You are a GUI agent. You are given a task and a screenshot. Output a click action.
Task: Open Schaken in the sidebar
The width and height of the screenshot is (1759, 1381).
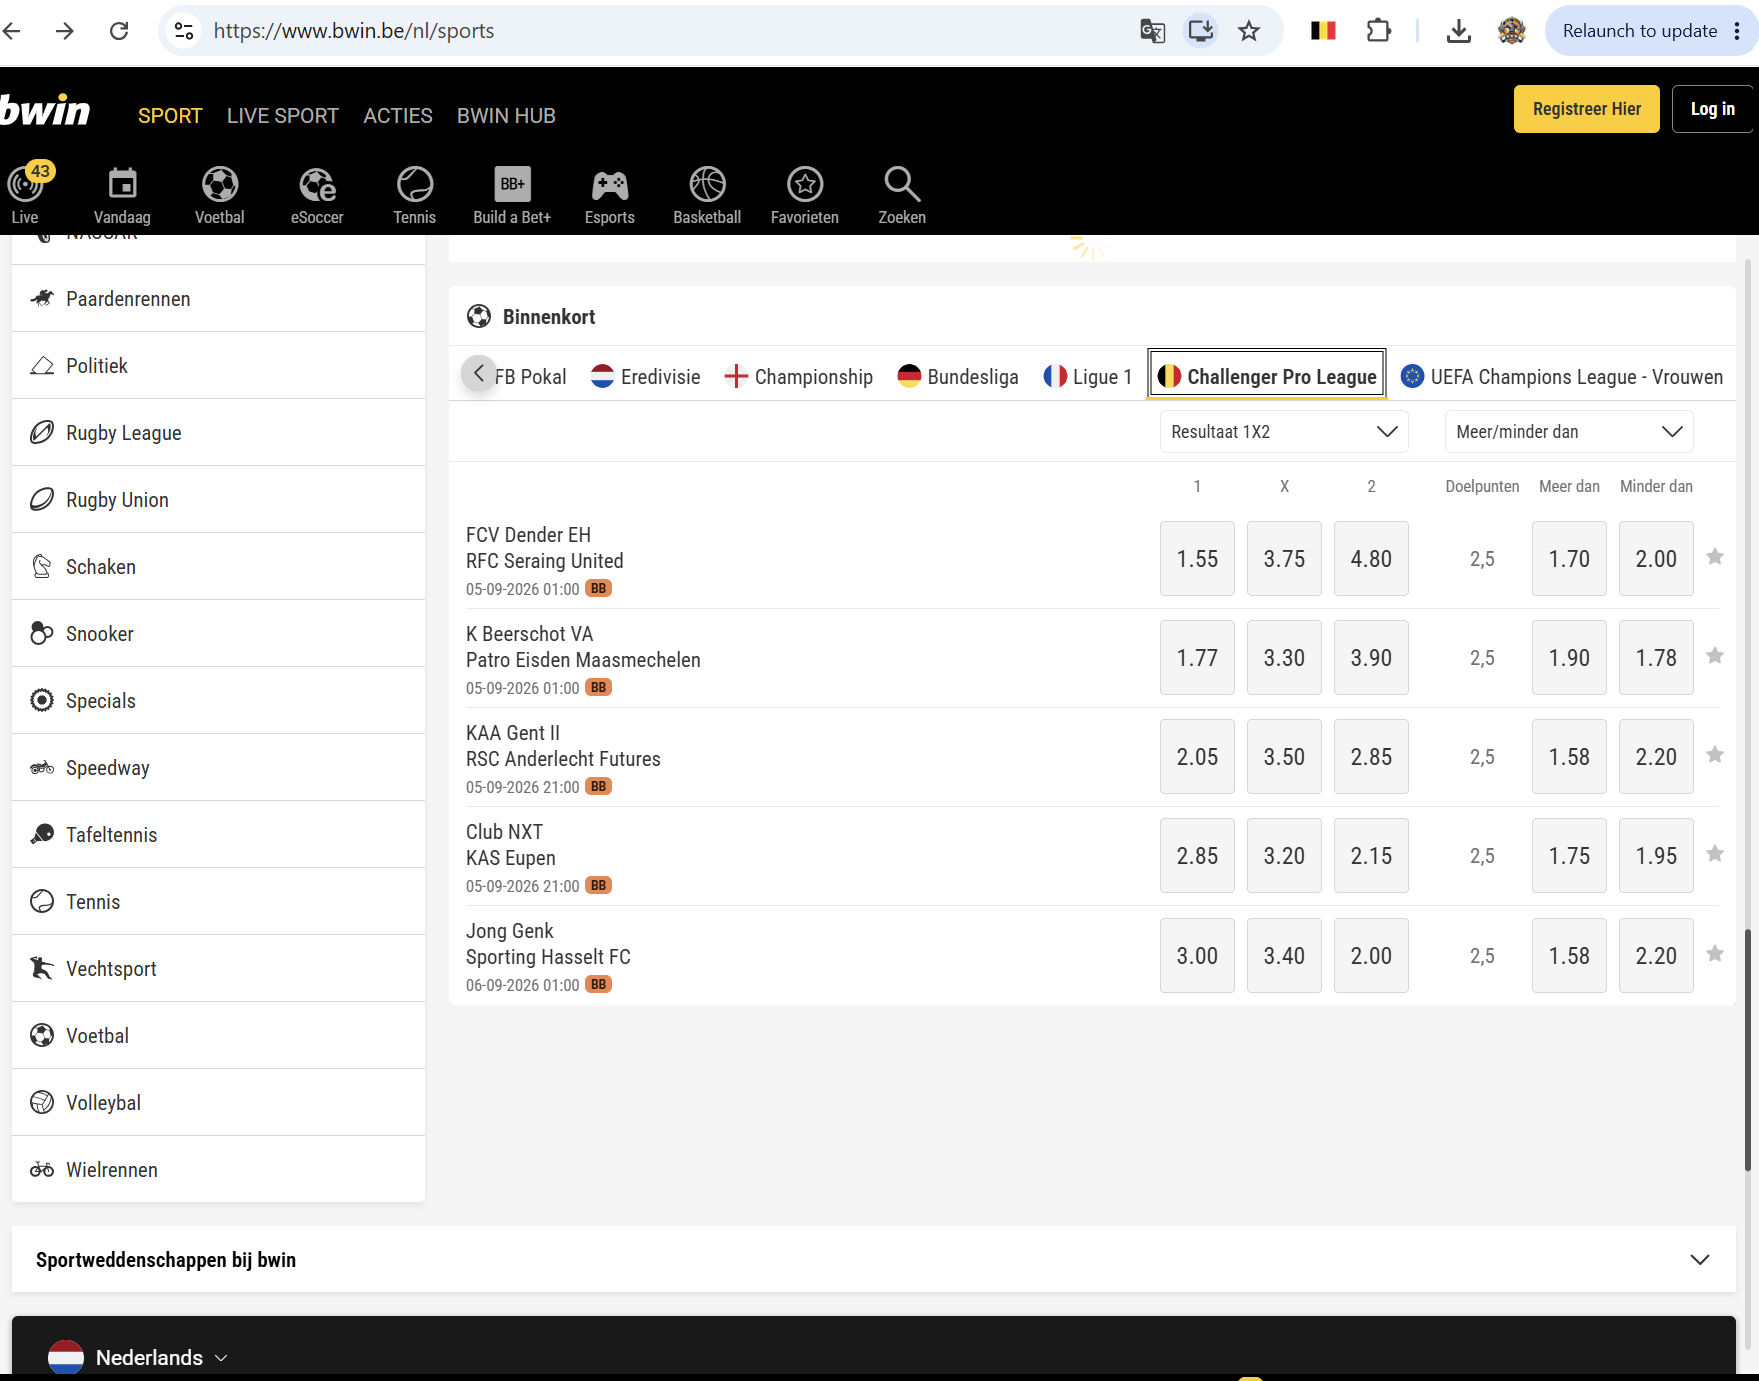point(218,566)
